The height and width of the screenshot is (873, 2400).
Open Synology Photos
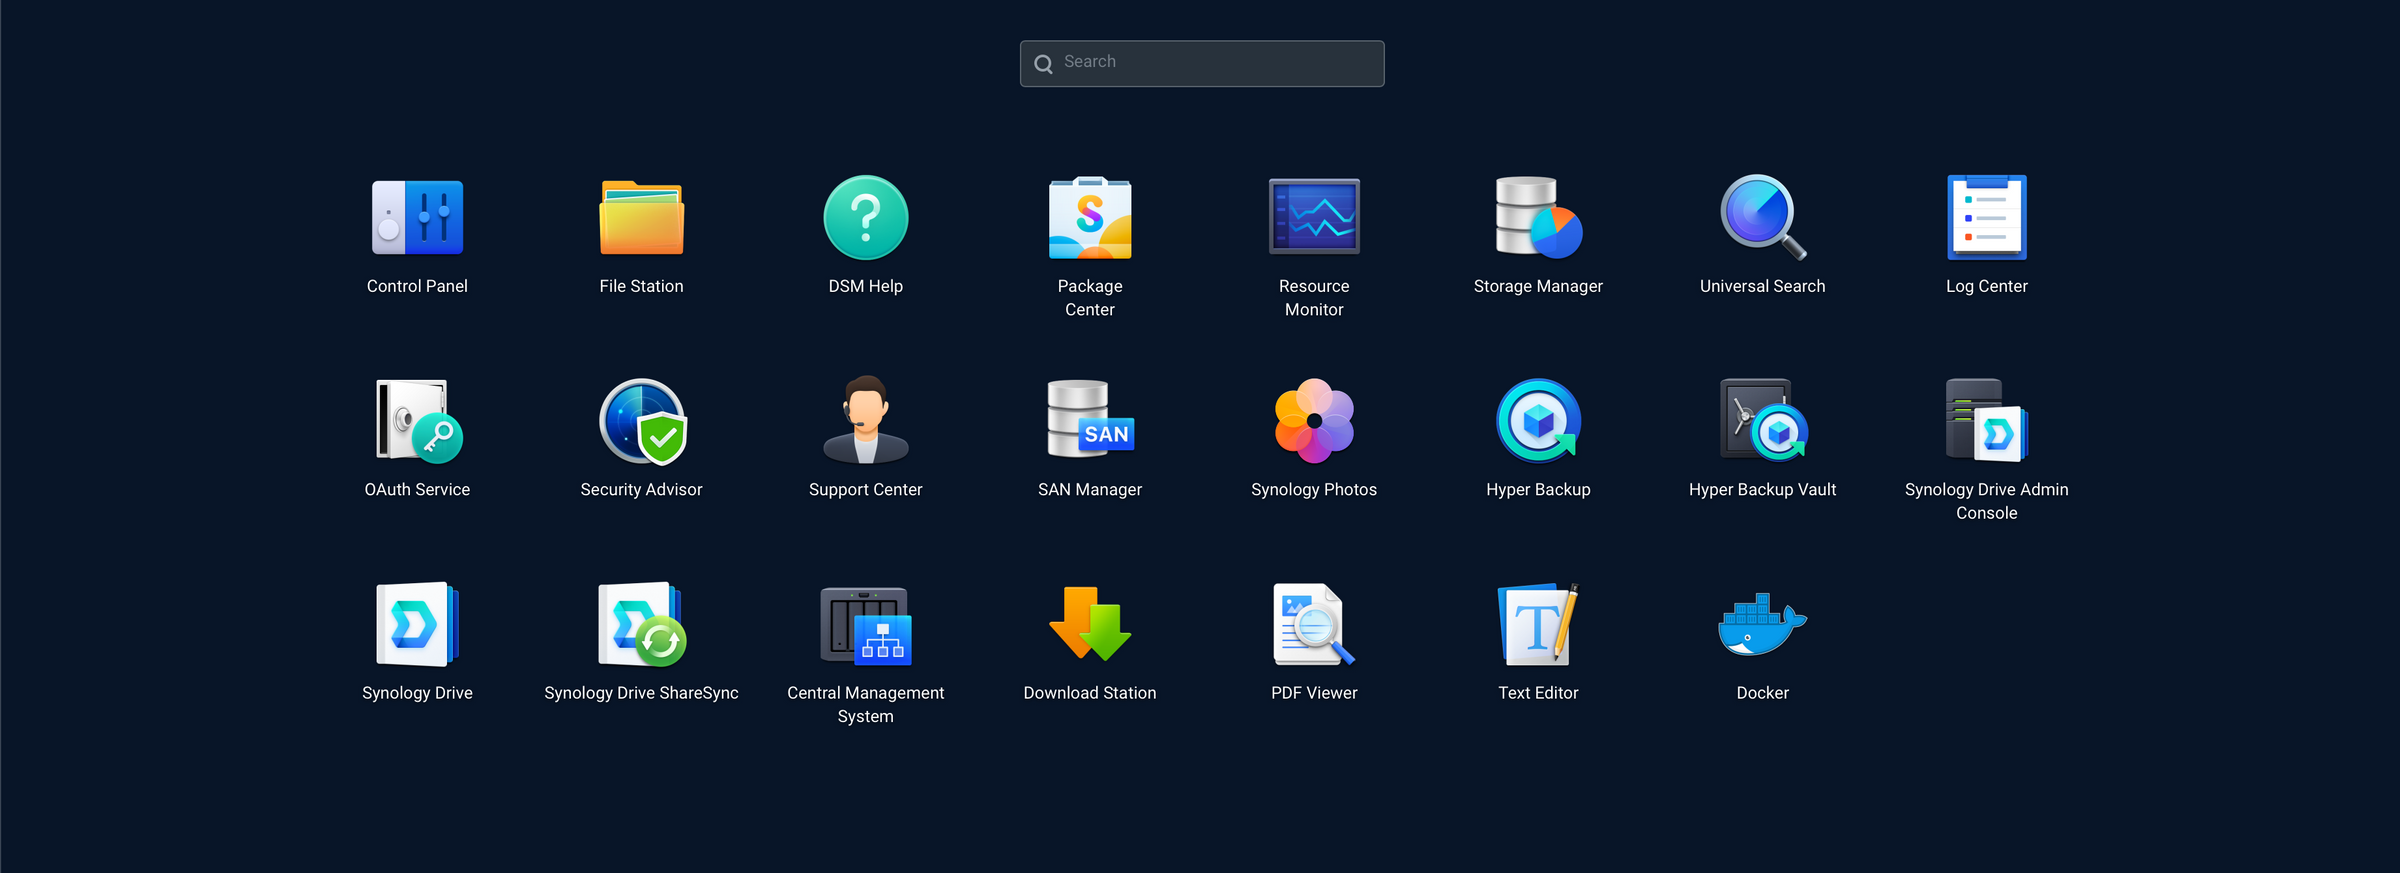point(1314,421)
